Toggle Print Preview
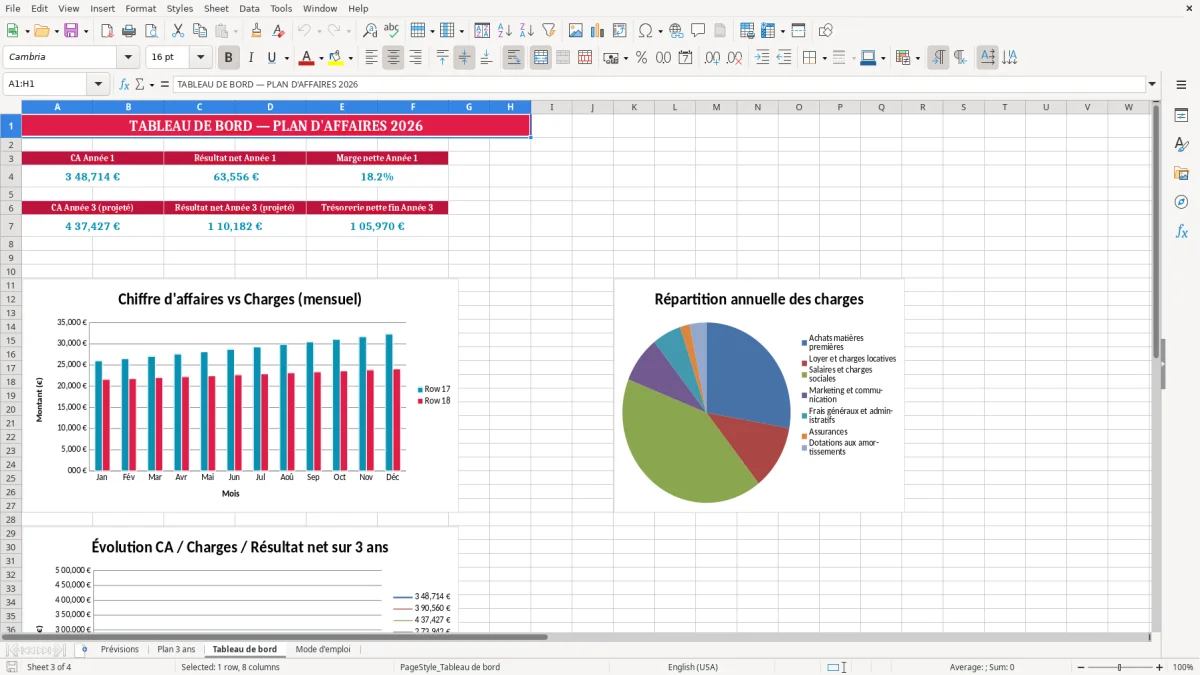1200x675 pixels. [151, 31]
